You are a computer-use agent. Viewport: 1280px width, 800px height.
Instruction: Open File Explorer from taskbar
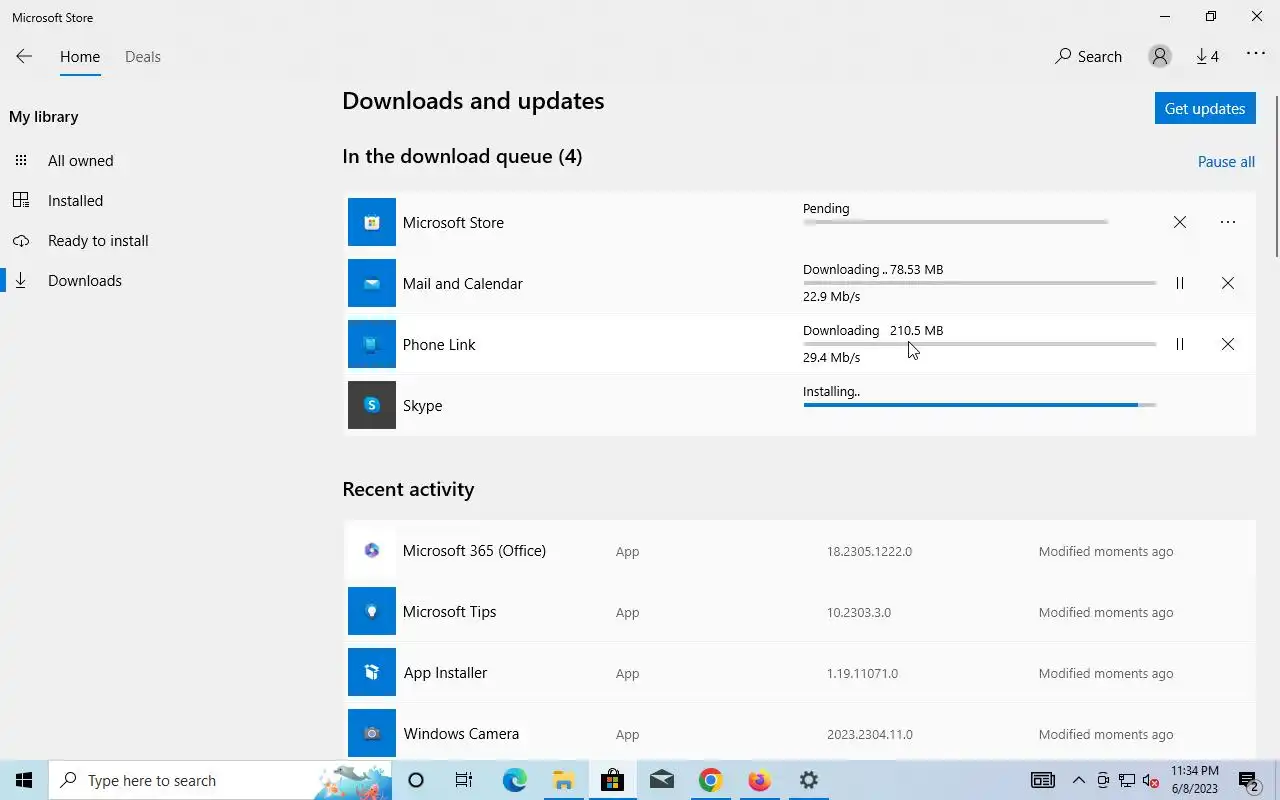(x=563, y=780)
